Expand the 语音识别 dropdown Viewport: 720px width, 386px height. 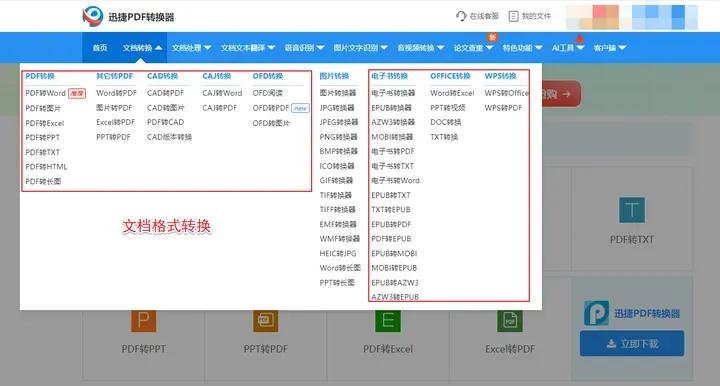(x=321, y=48)
